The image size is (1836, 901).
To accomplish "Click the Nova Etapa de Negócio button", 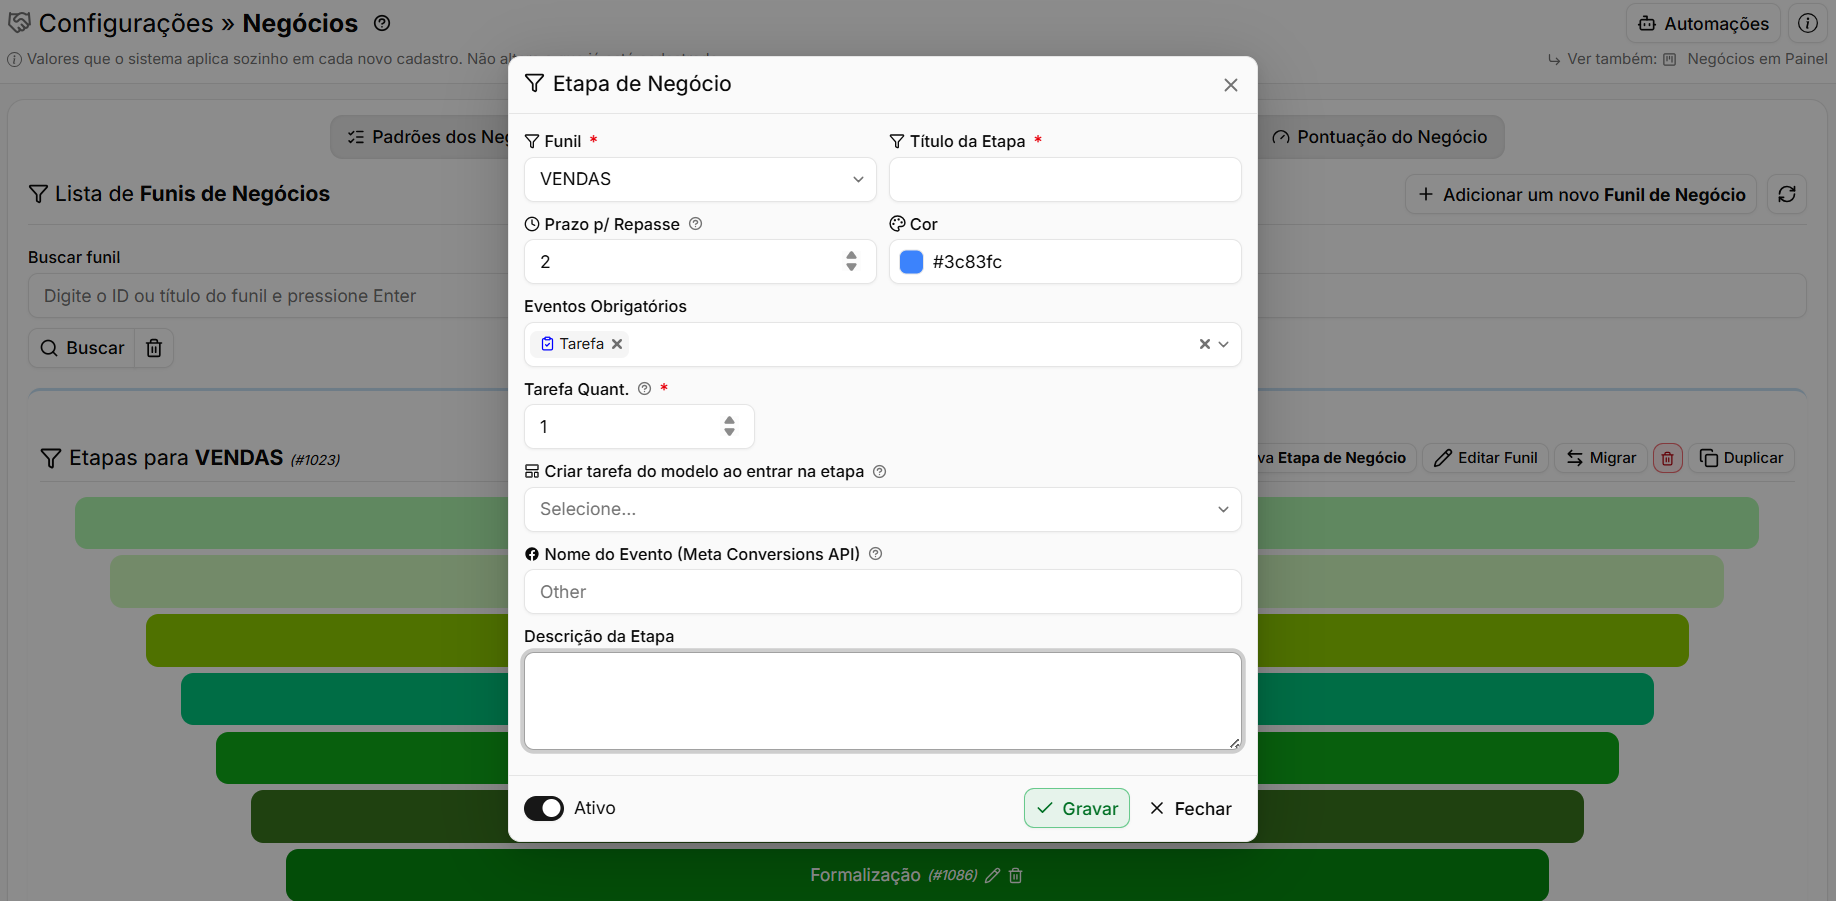I will pyautogui.click(x=1336, y=458).
